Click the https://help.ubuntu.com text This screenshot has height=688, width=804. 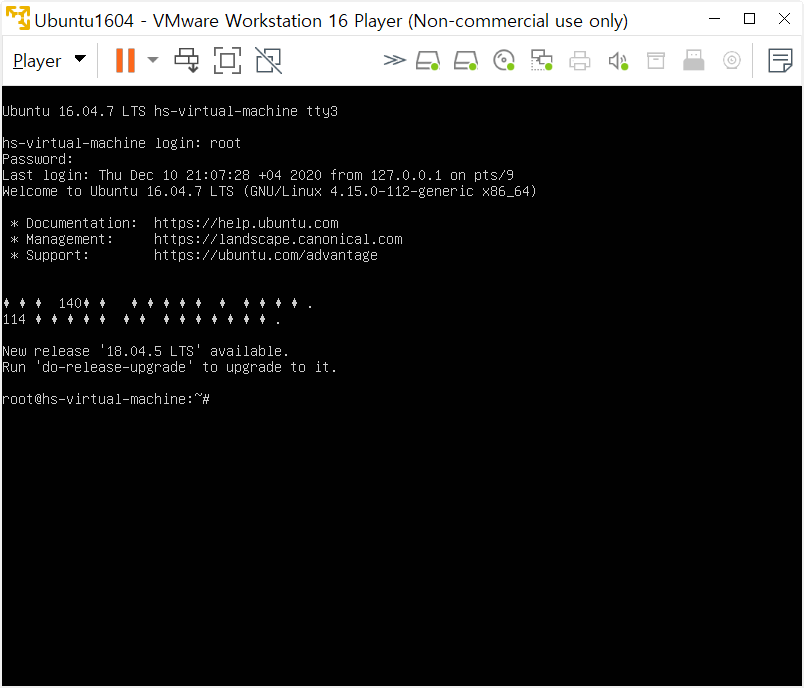tap(246, 224)
